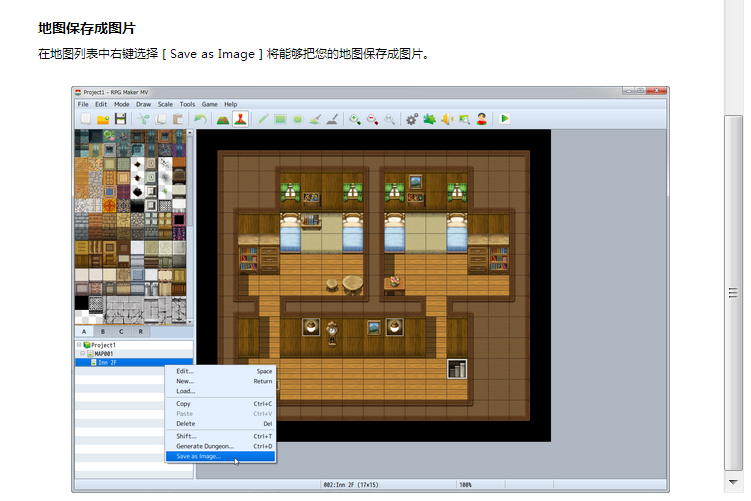Click the Undo arrow icon

click(200, 119)
